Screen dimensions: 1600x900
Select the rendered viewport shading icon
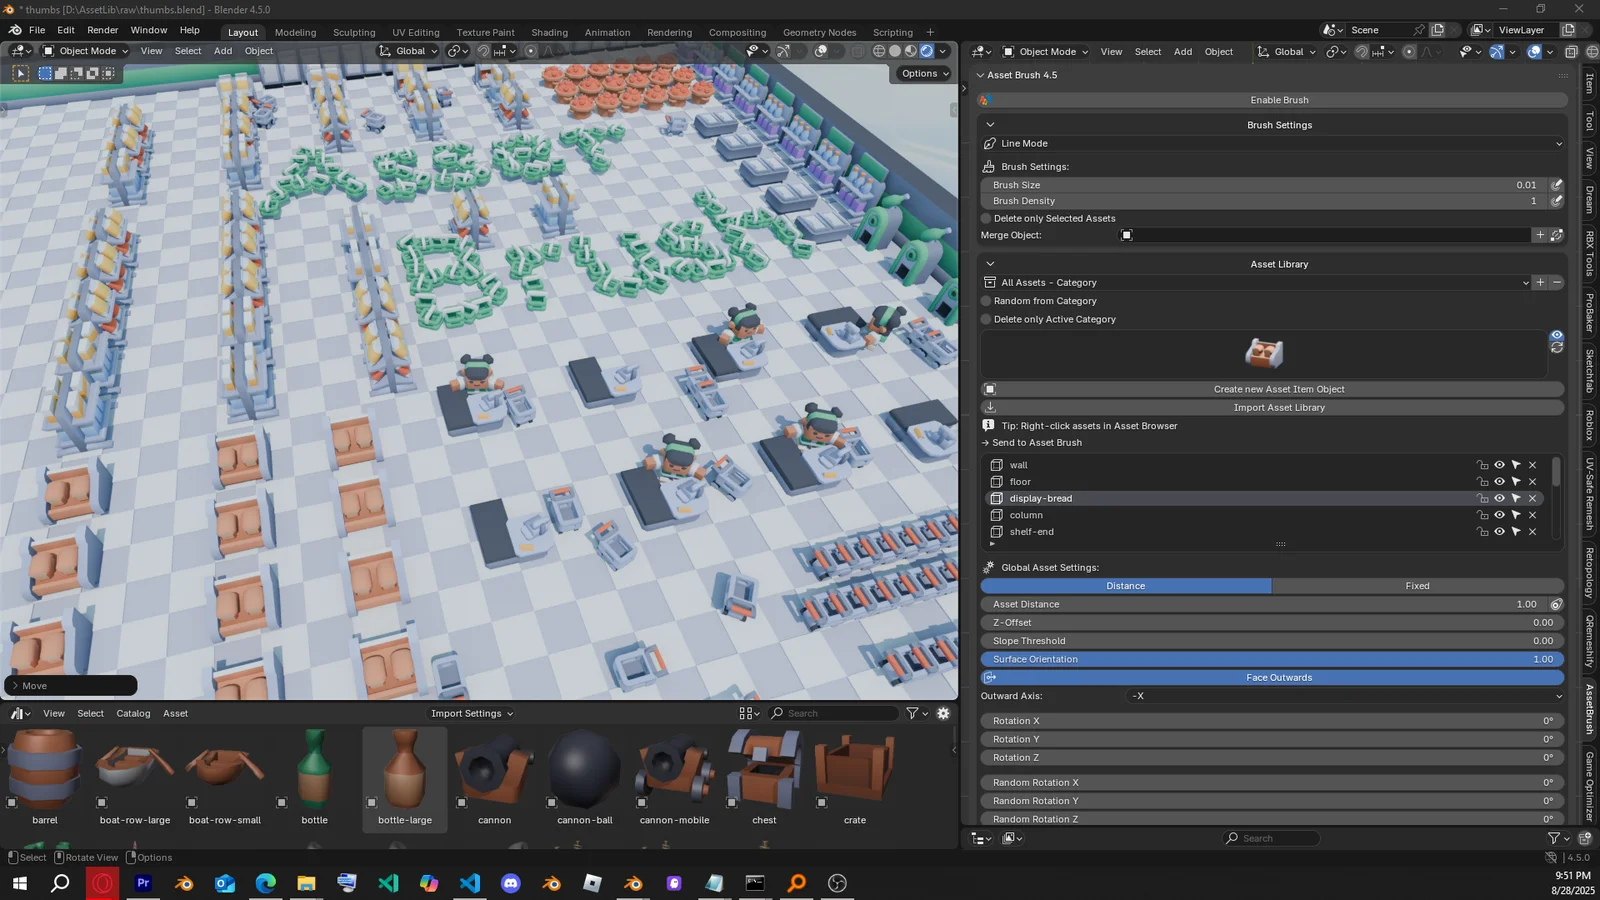pyautogui.click(x=926, y=51)
